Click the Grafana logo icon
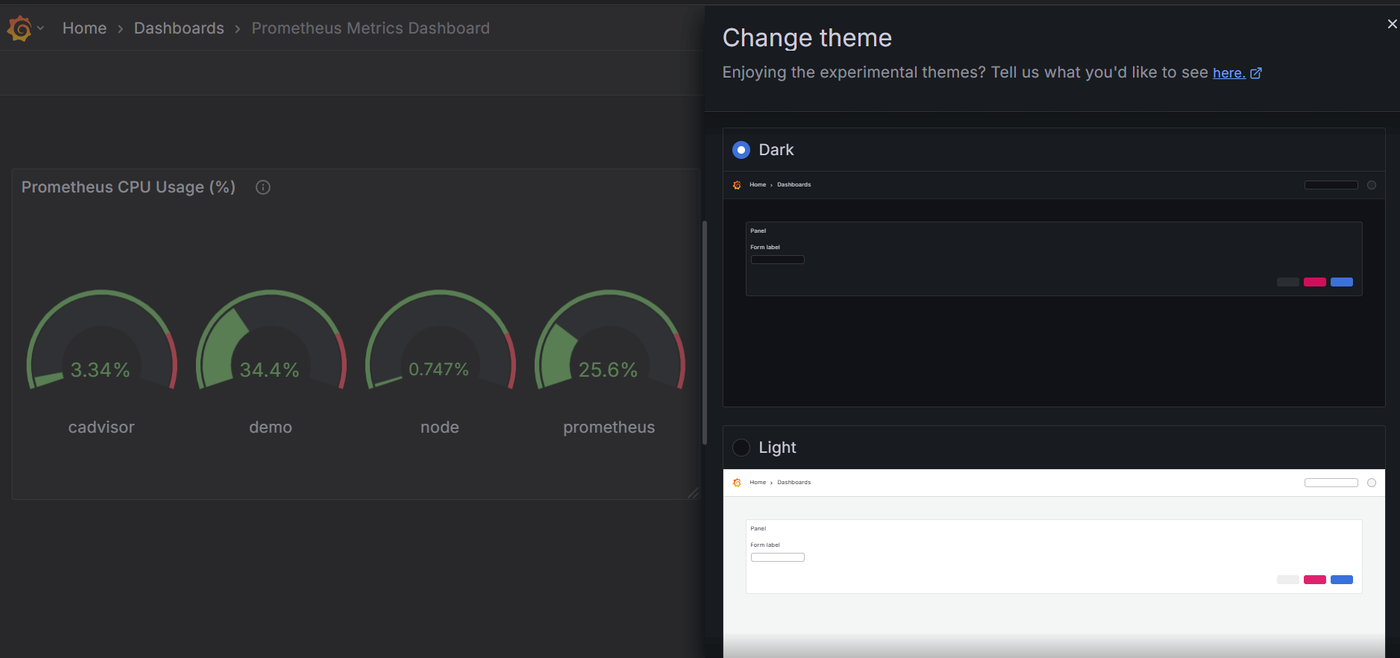Screen dimensions: 1400x658 19,28
